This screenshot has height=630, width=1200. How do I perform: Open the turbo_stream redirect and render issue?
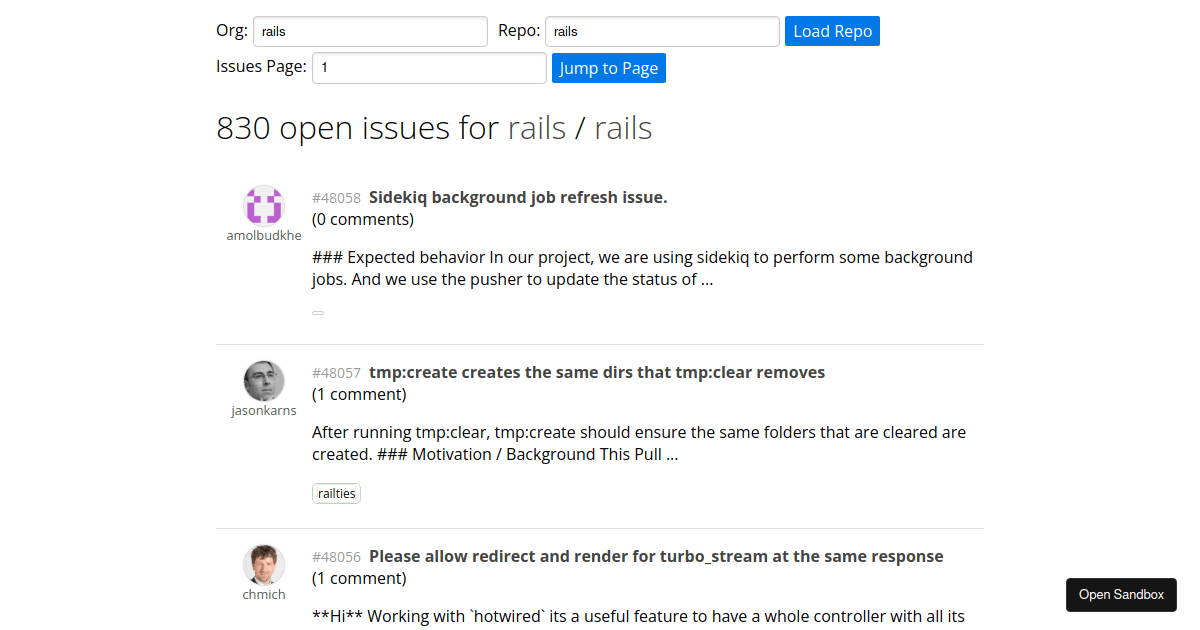pos(655,556)
